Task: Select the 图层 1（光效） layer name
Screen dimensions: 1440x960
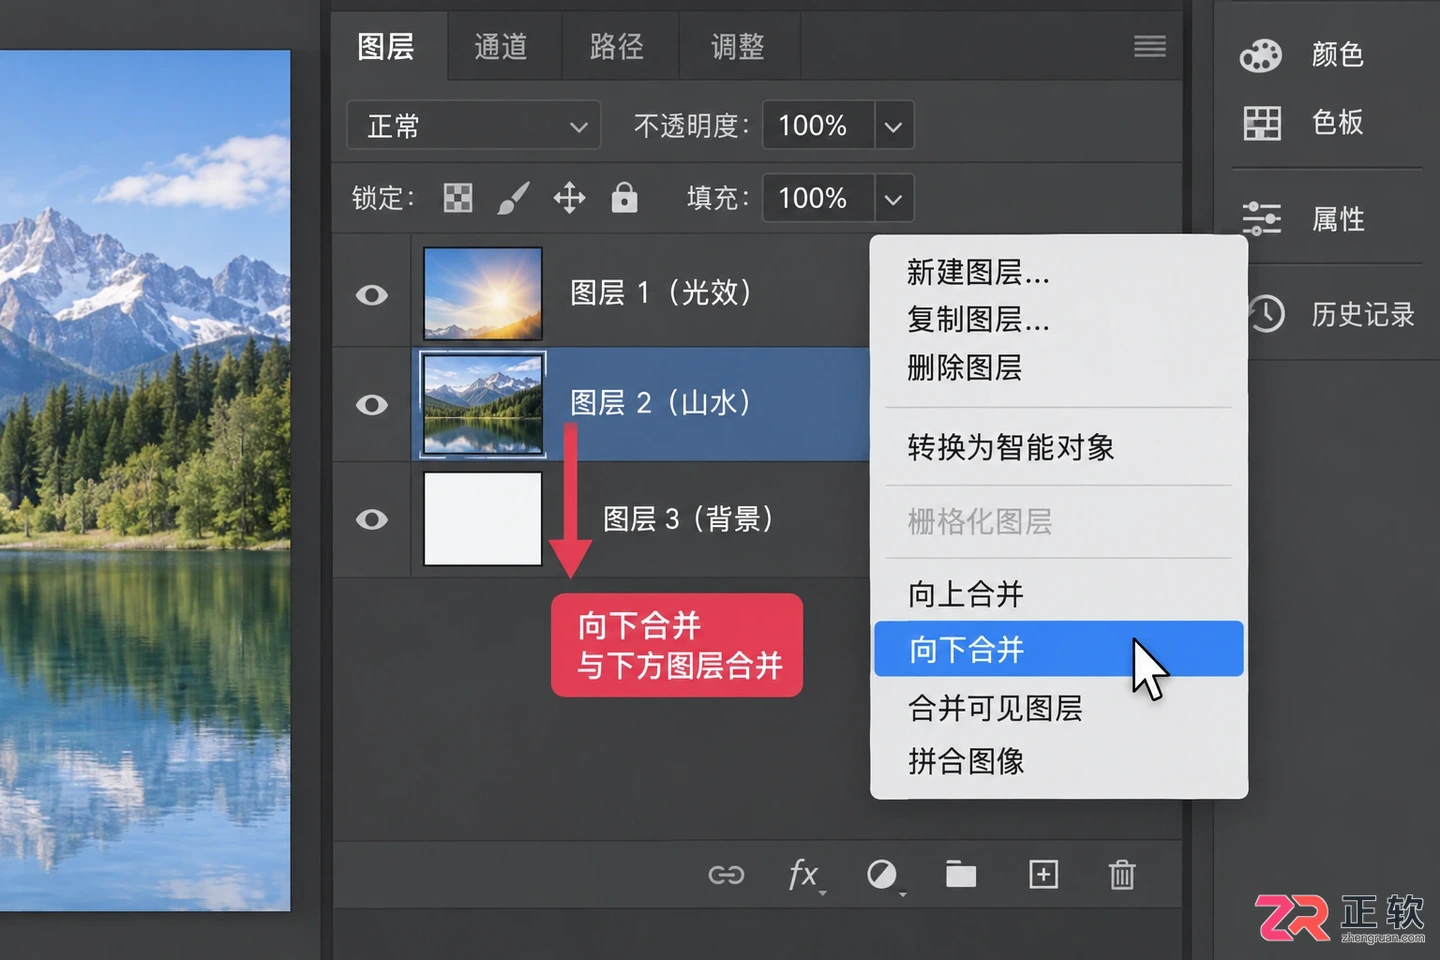Action: (661, 292)
